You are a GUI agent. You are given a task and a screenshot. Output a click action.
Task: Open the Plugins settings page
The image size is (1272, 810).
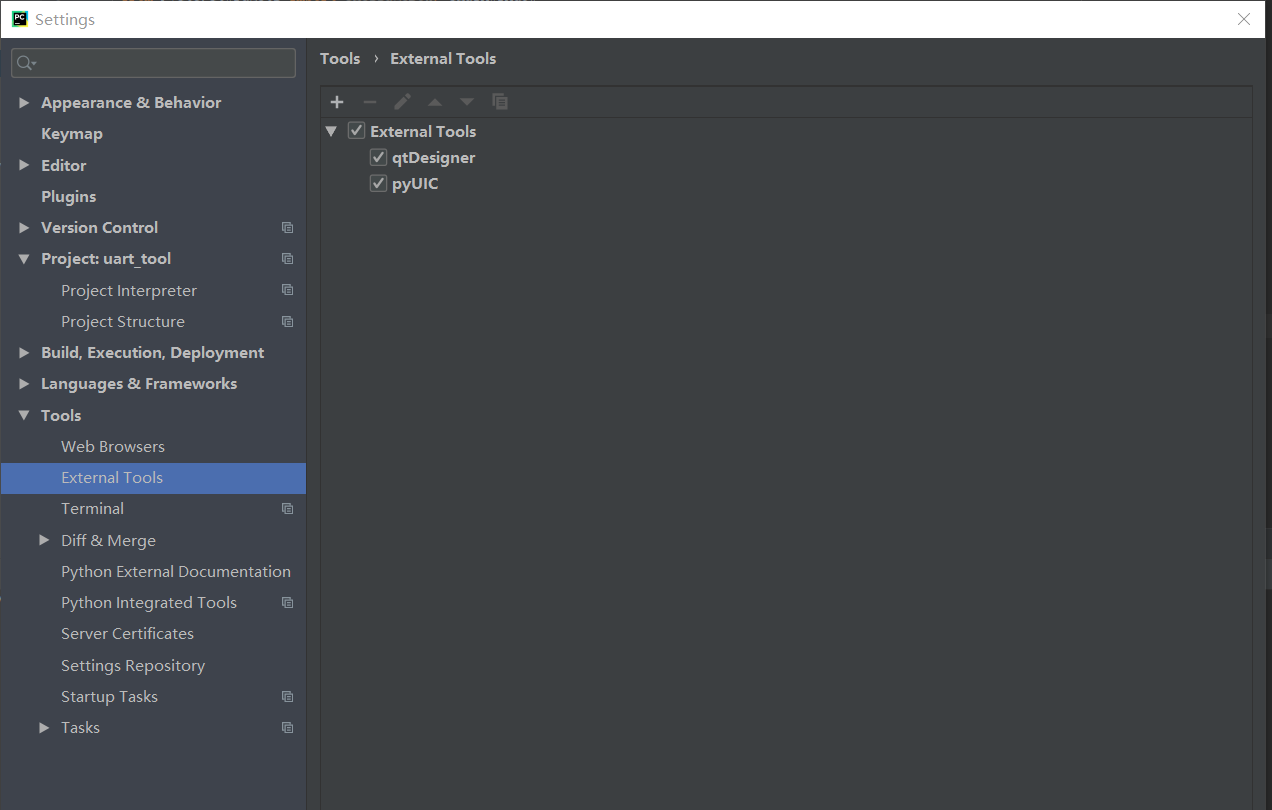(69, 197)
